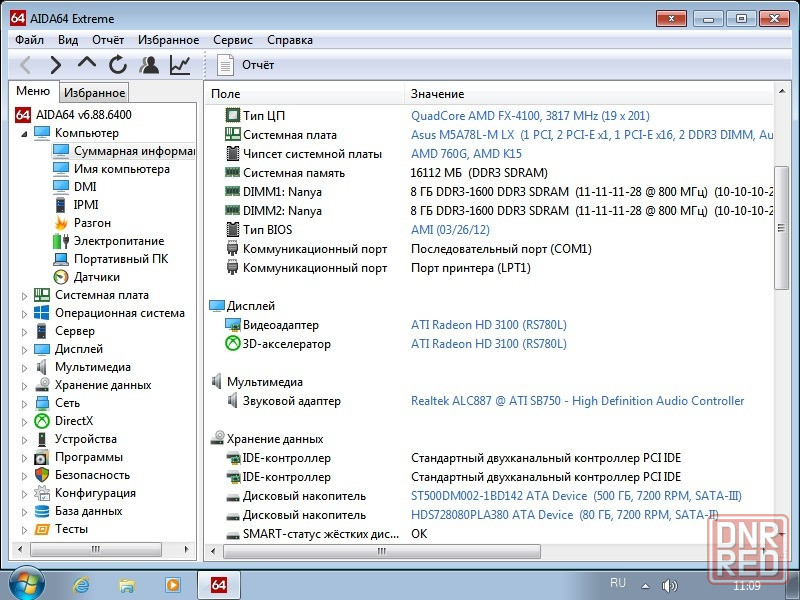
Task: Refresh the report with the reload icon
Action: click(118, 65)
